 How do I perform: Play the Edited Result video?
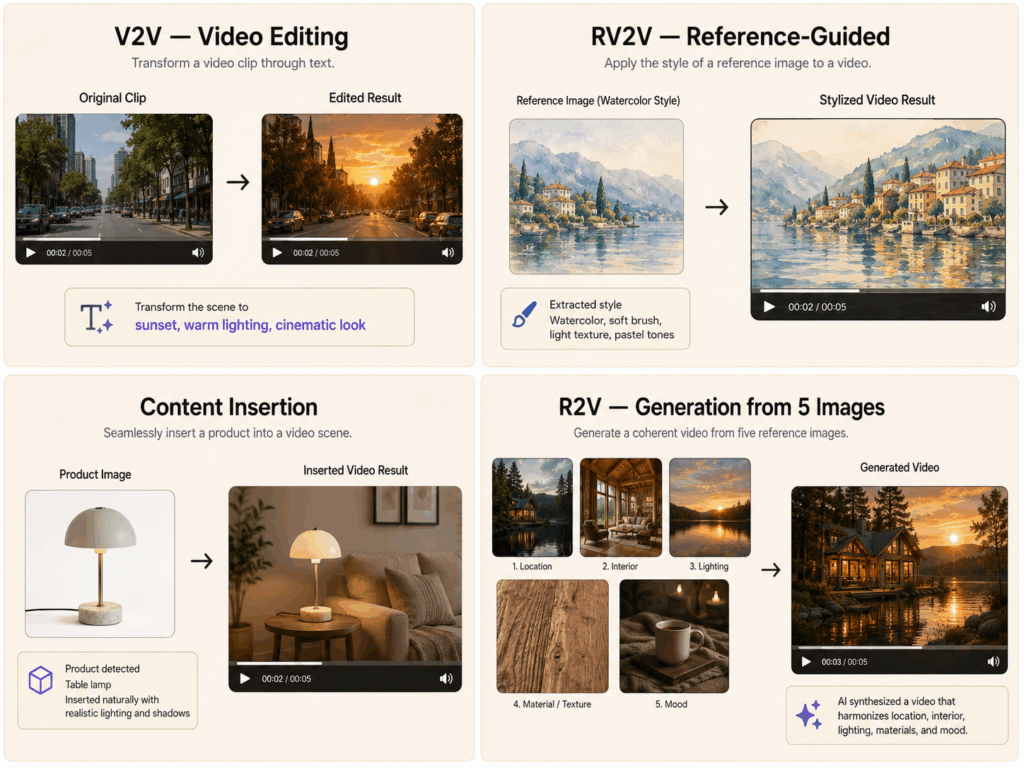[277, 253]
